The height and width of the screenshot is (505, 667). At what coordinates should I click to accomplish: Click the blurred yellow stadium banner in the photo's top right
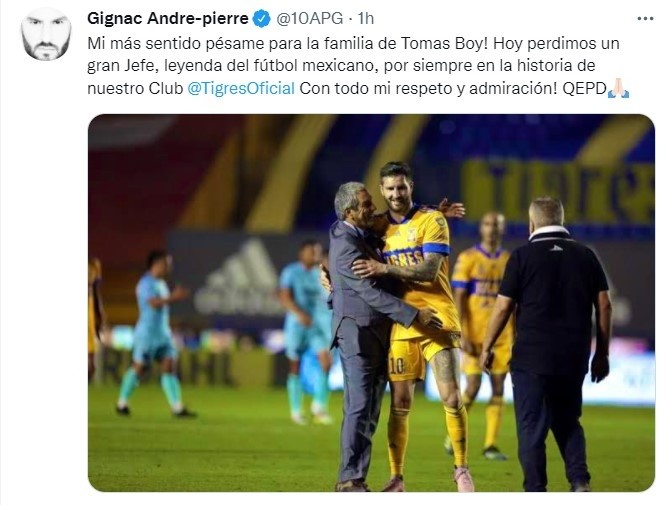(x=557, y=189)
